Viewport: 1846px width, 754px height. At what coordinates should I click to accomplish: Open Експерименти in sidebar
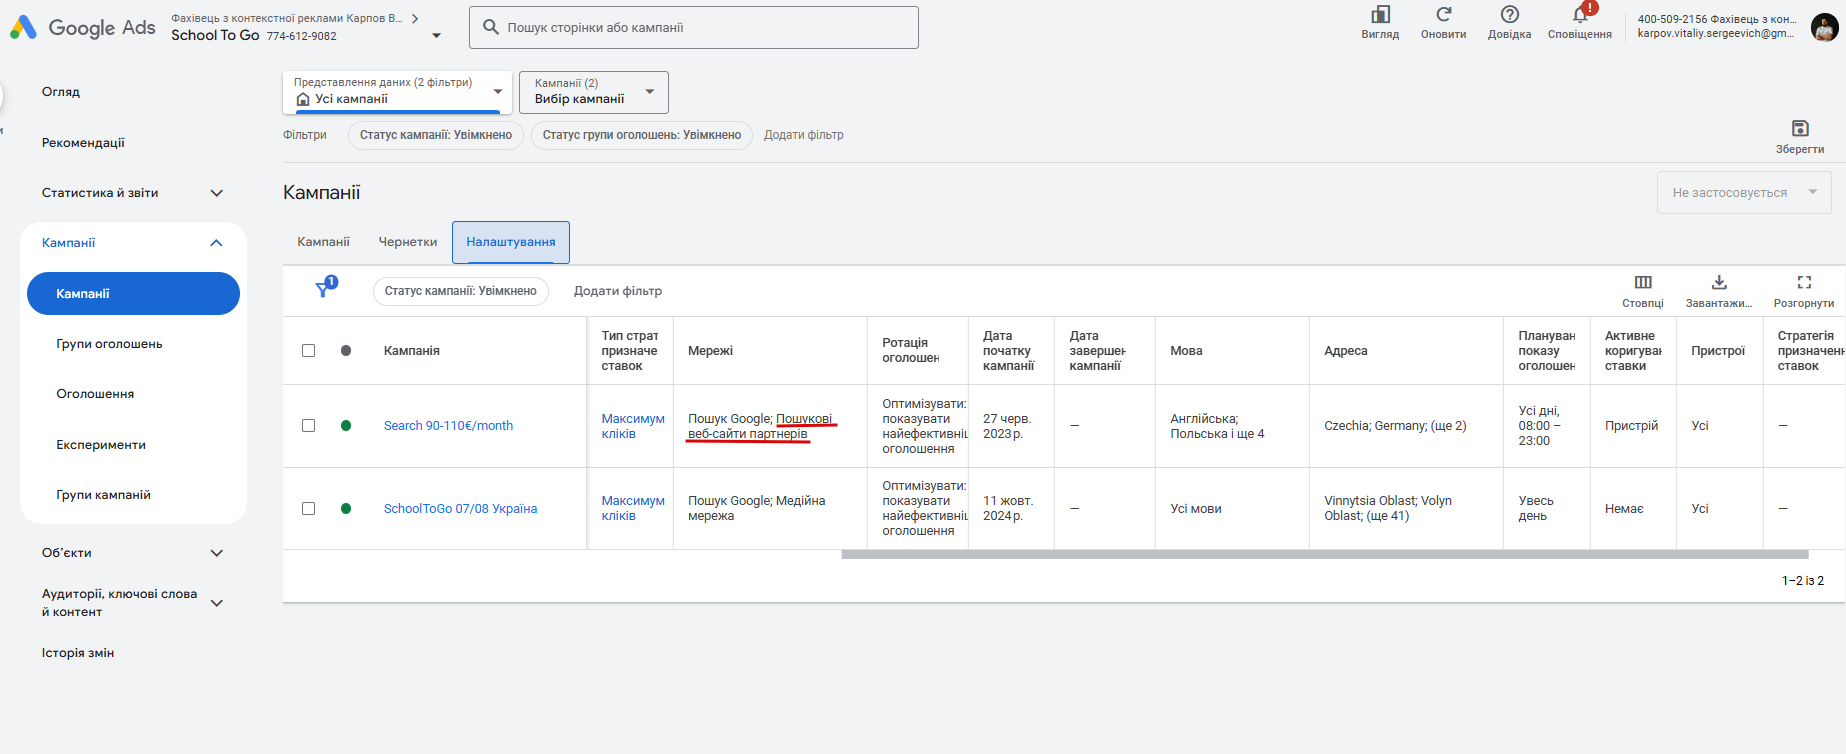[x=101, y=445]
